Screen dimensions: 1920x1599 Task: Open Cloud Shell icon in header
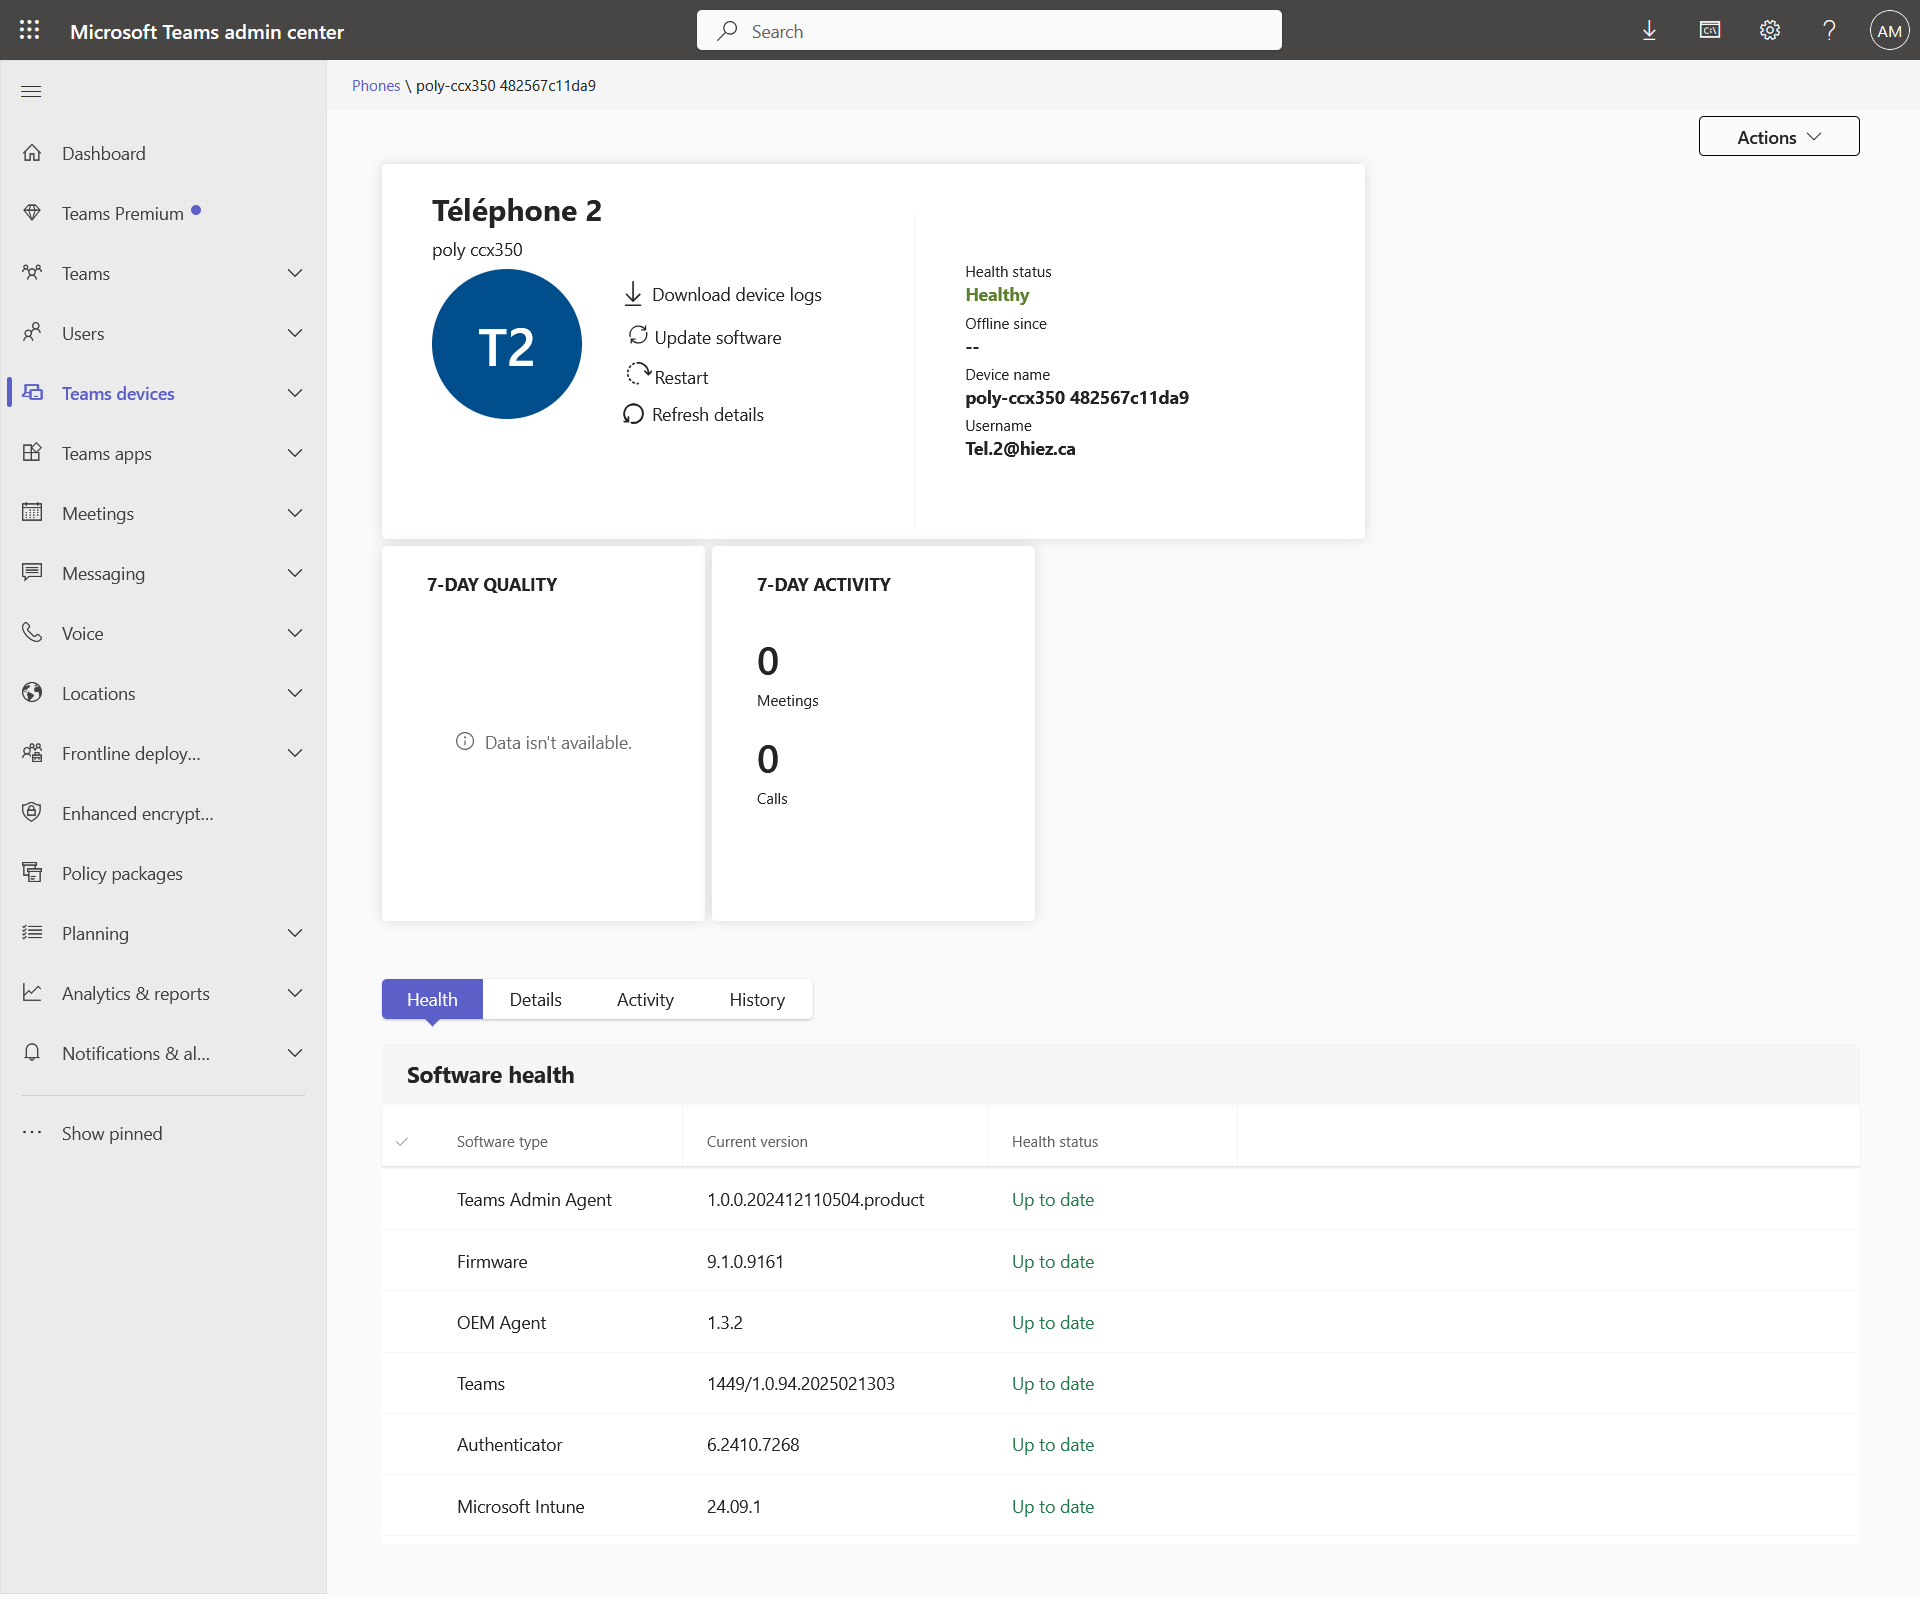[1710, 31]
